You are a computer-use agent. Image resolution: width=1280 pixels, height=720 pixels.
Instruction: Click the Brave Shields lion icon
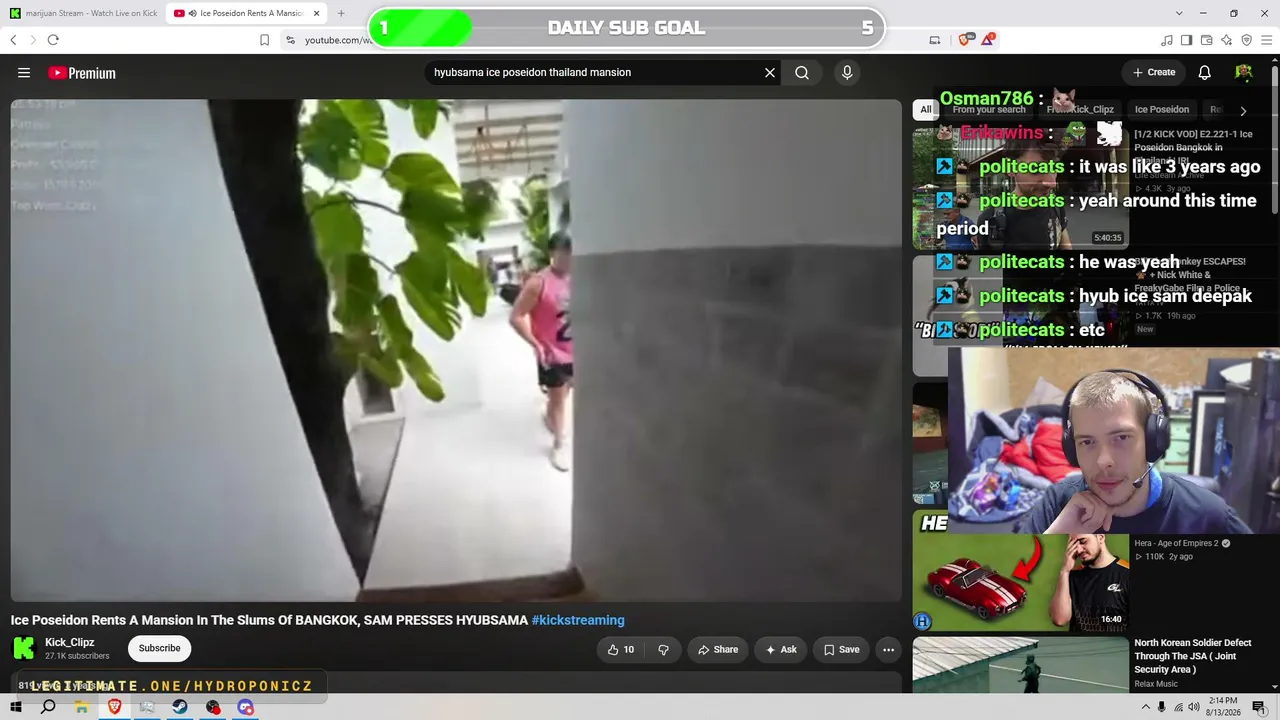[965, 40]
